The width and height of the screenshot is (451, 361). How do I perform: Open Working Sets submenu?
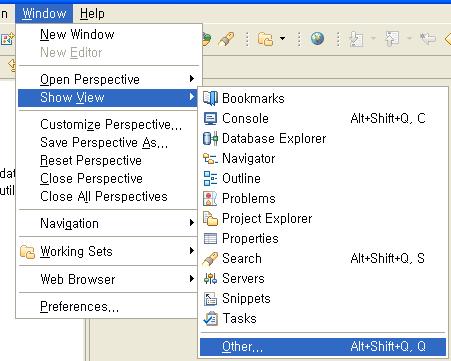[107, 251]
